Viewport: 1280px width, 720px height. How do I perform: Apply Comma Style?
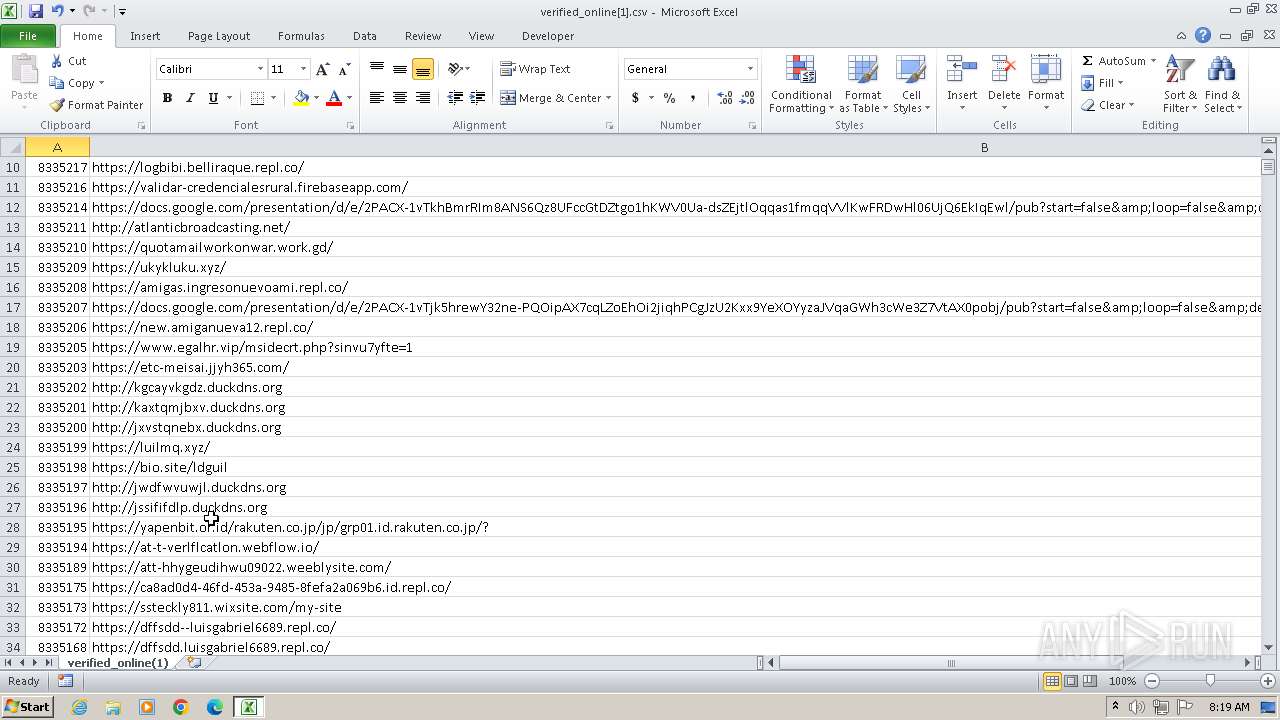pyautogui.click(x=692, y=98)
